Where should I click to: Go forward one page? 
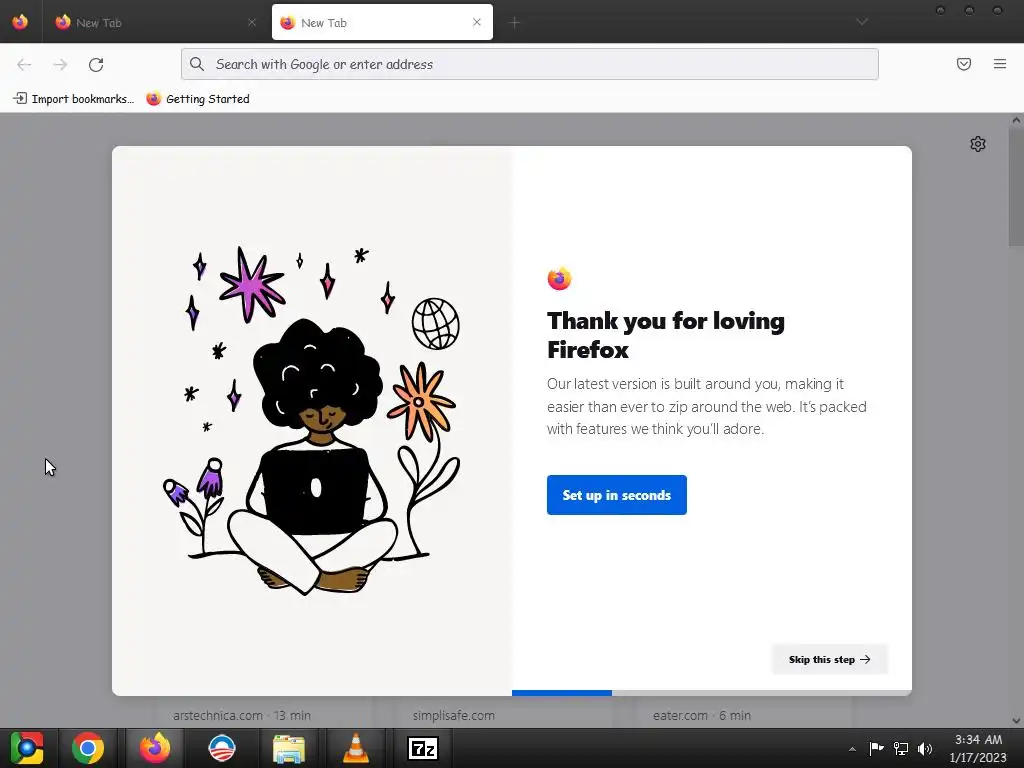(60, 64)
